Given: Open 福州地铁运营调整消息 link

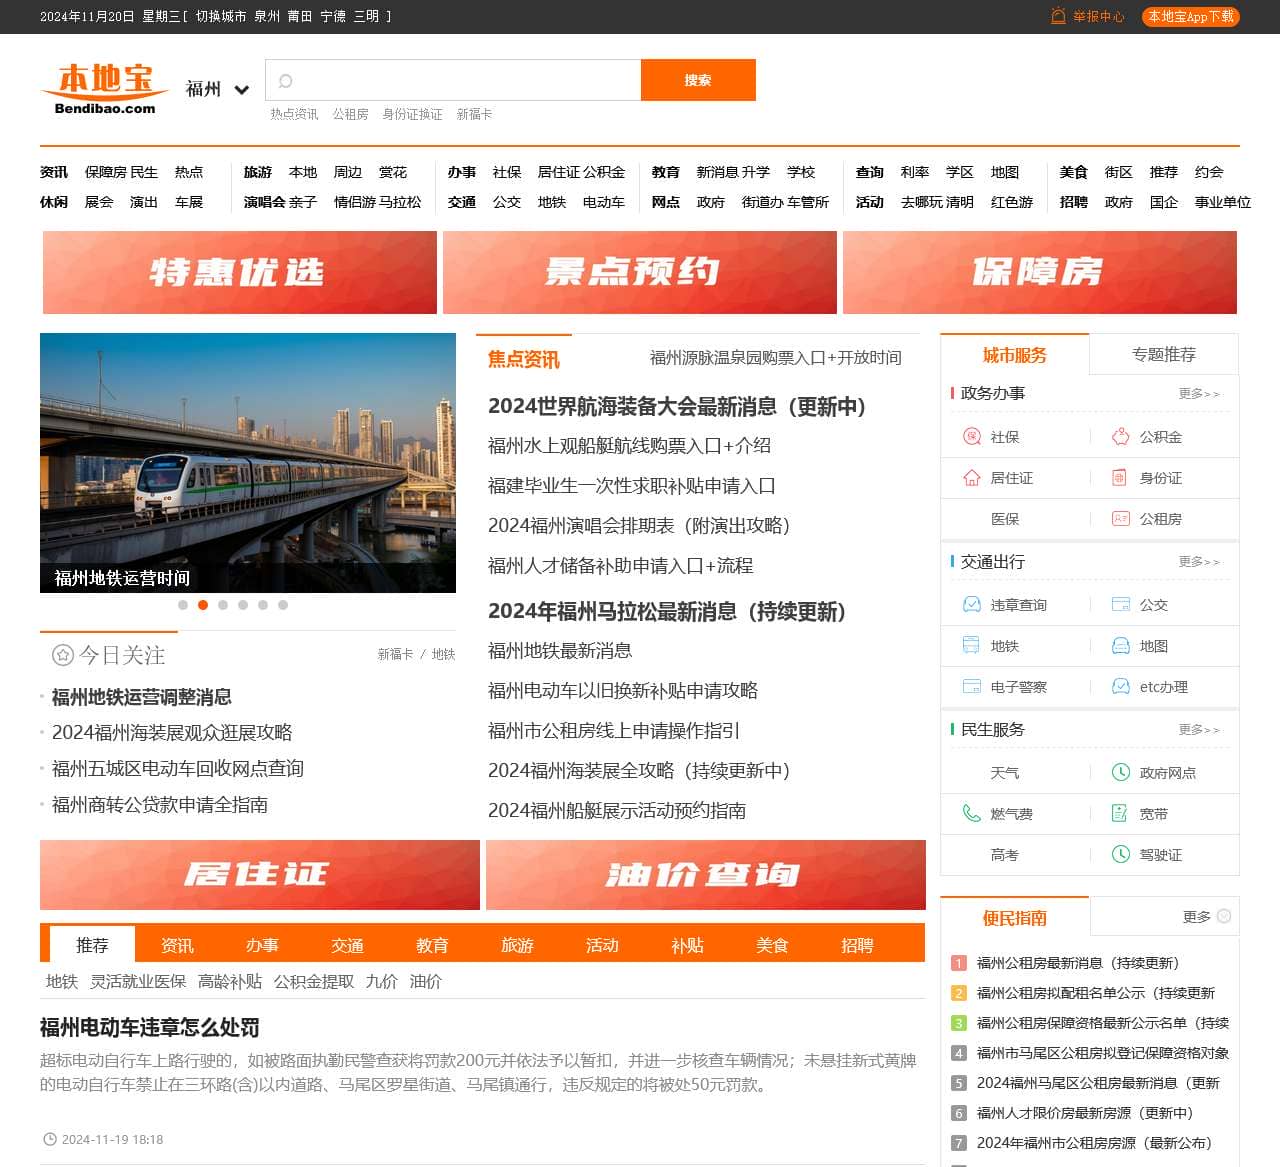Looking at the screenshot, I should (x=142, y=697).
